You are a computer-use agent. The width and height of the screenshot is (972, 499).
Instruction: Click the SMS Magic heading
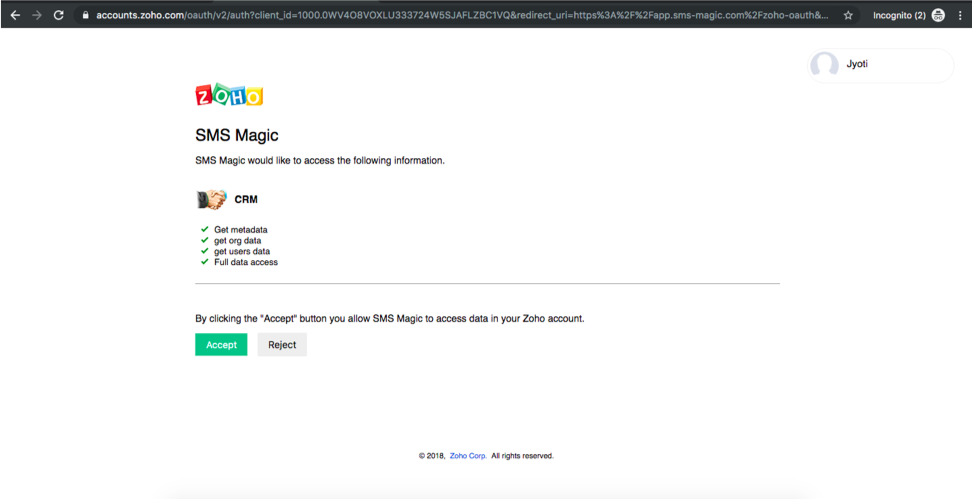coord(237,135)
